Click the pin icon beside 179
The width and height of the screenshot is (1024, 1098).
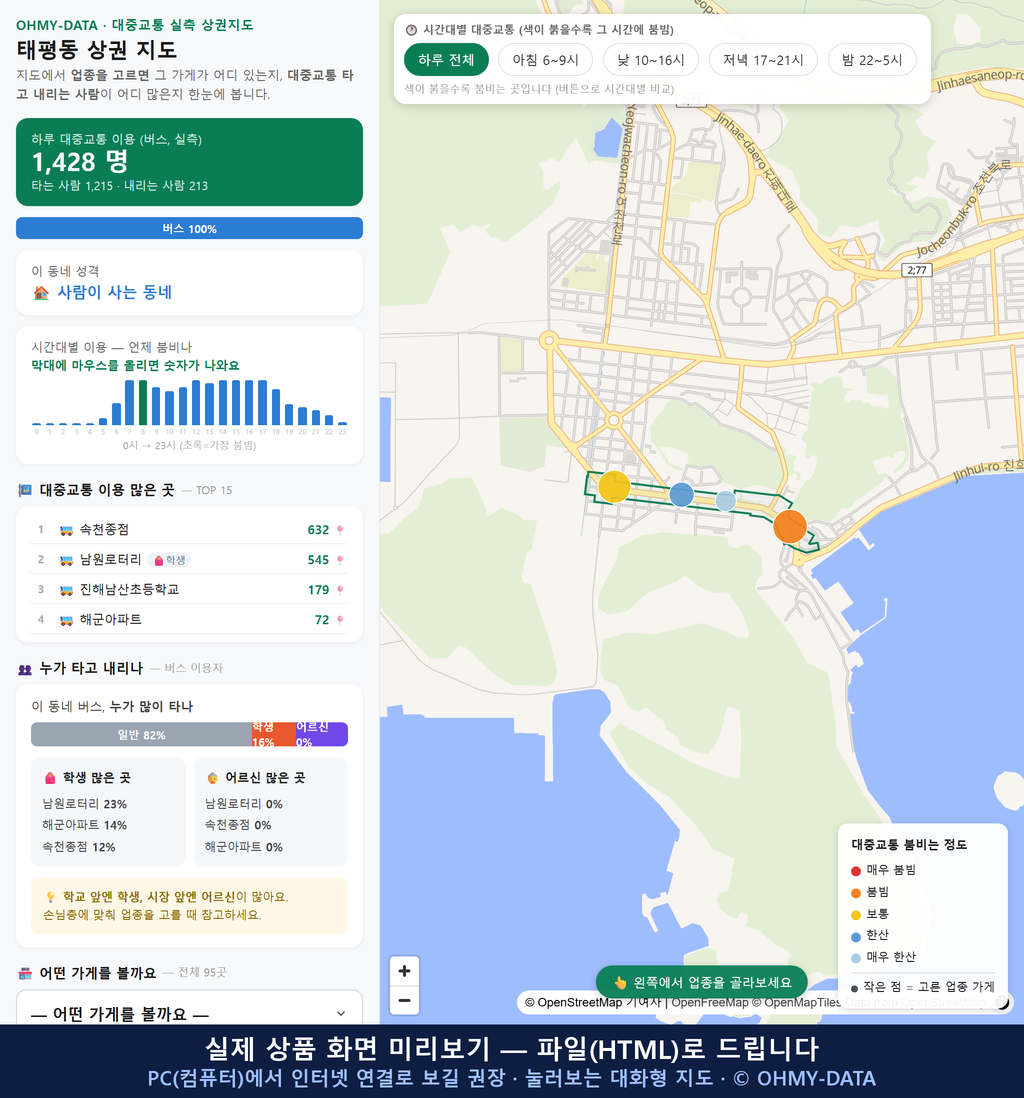click(x=340, y=590)
